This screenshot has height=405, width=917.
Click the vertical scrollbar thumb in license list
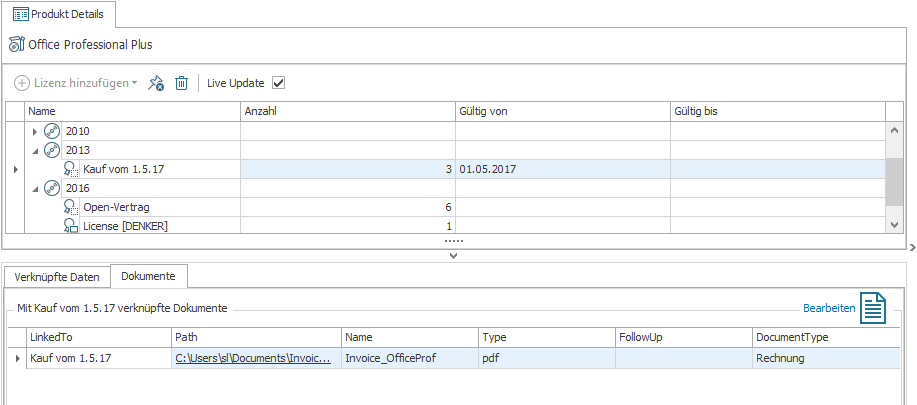[894, 181]
